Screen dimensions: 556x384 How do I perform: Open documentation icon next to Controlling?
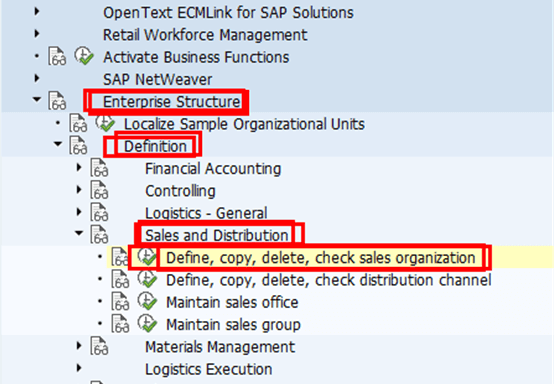[x=99, y=190]
